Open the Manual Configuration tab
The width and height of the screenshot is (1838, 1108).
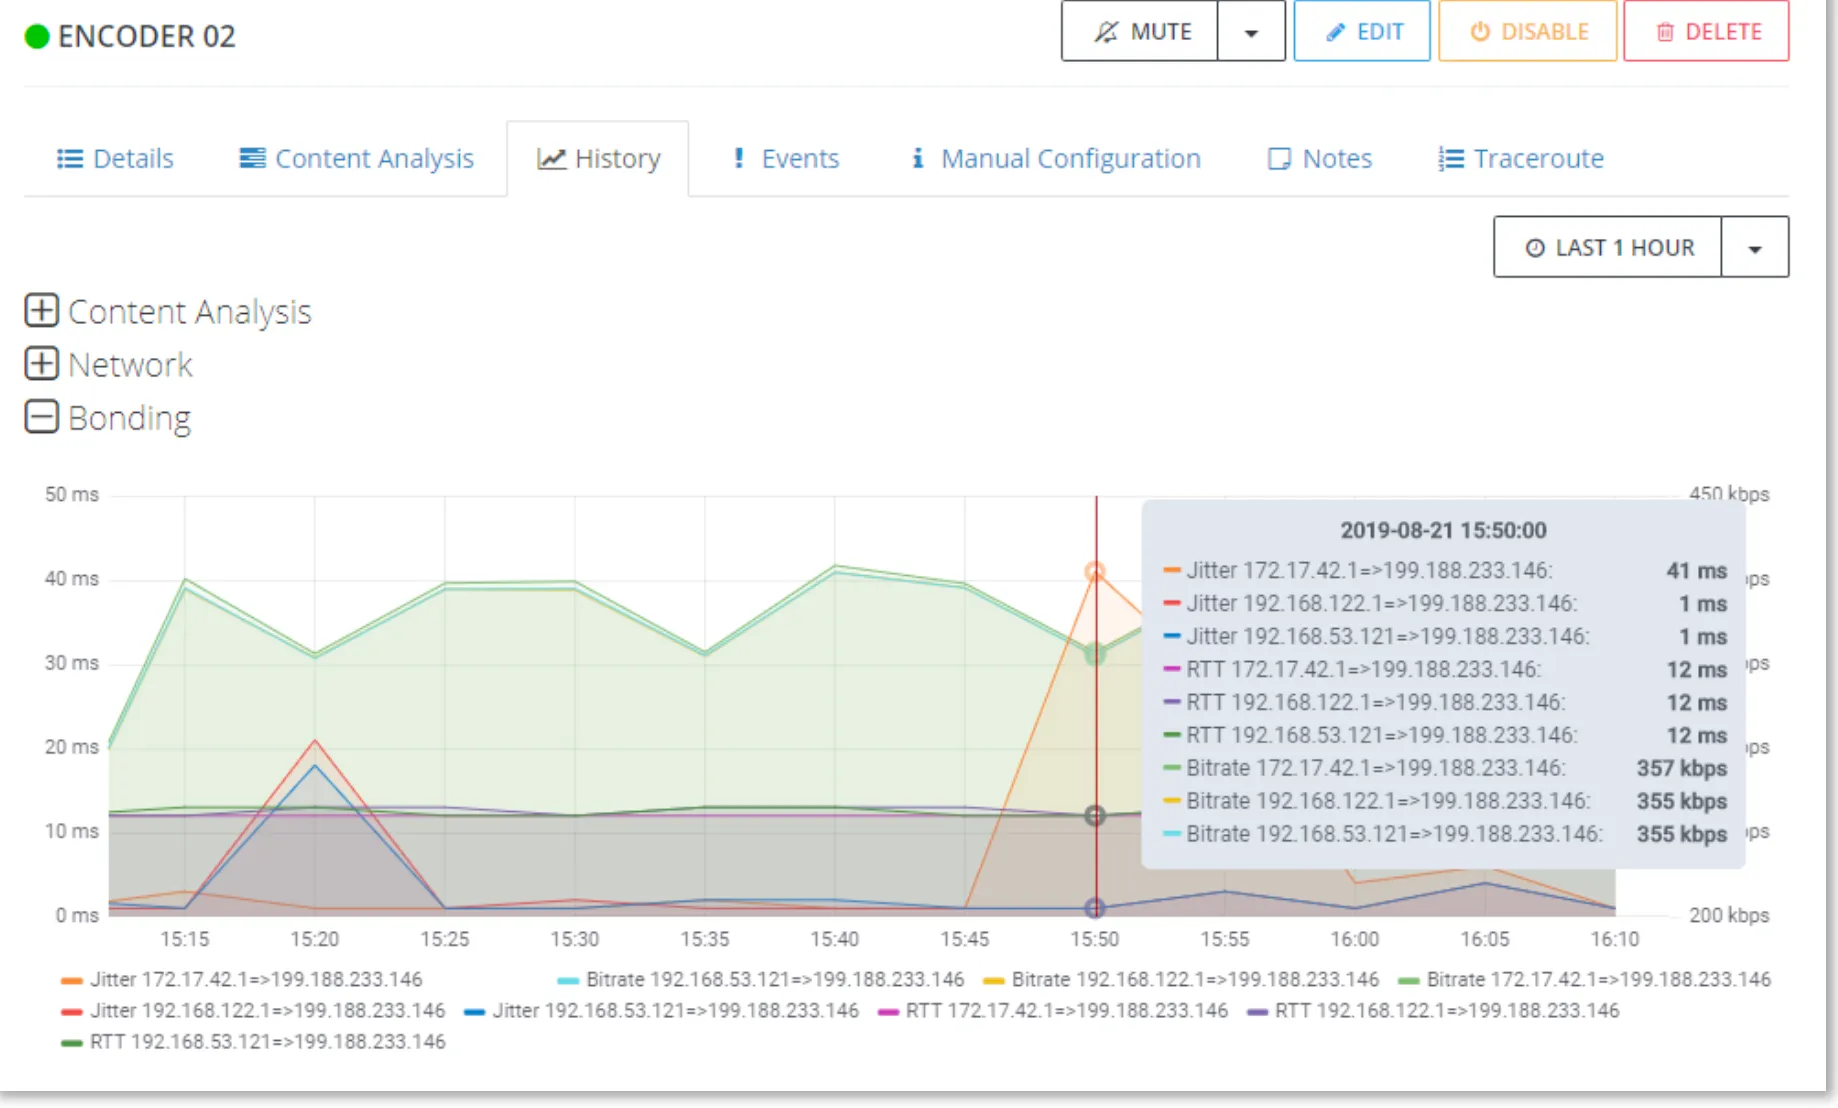[1055, 159]
